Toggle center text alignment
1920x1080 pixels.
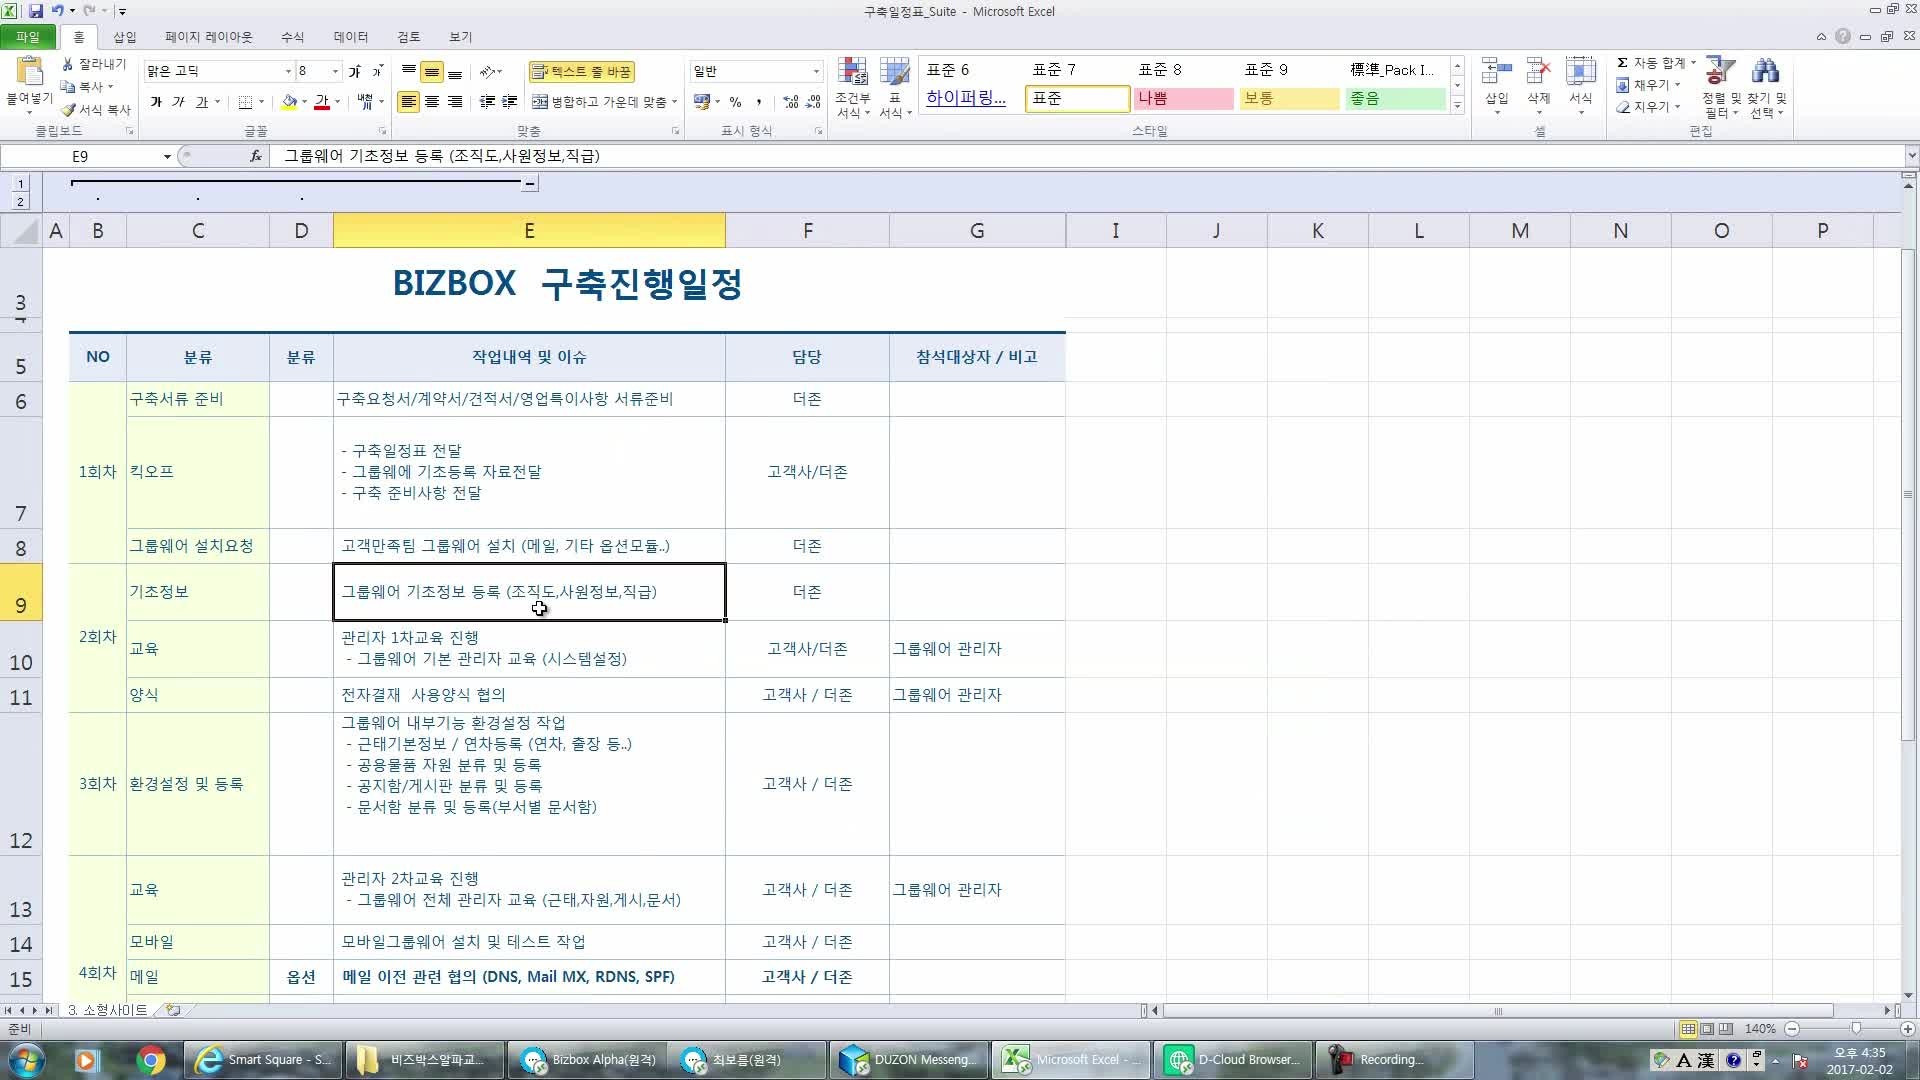point(432,102)
